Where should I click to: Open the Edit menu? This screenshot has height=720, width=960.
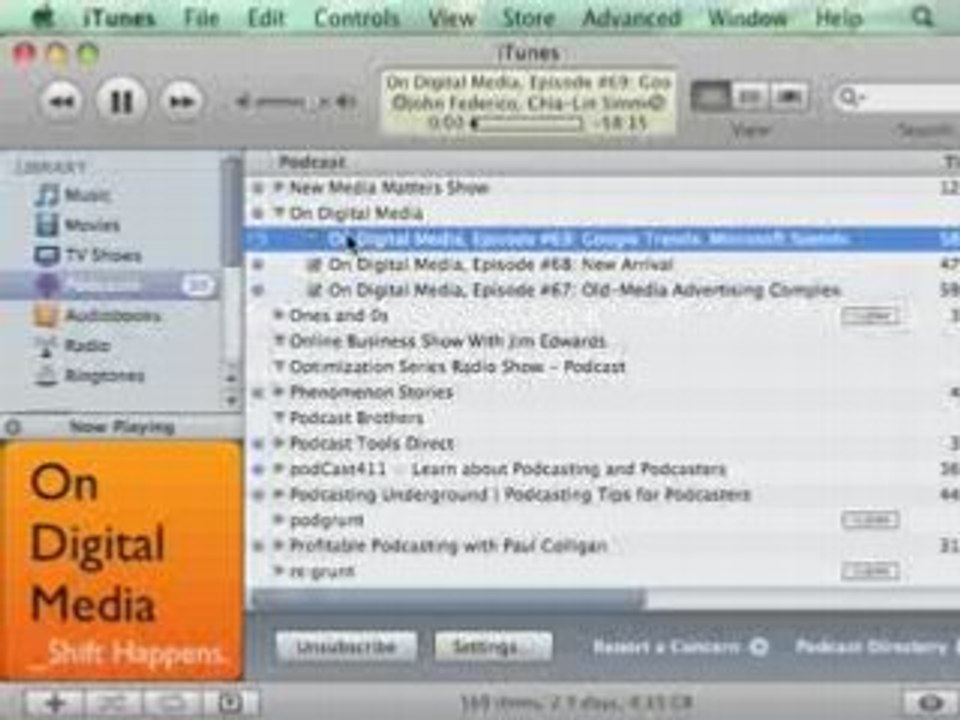tap(266, 18)
